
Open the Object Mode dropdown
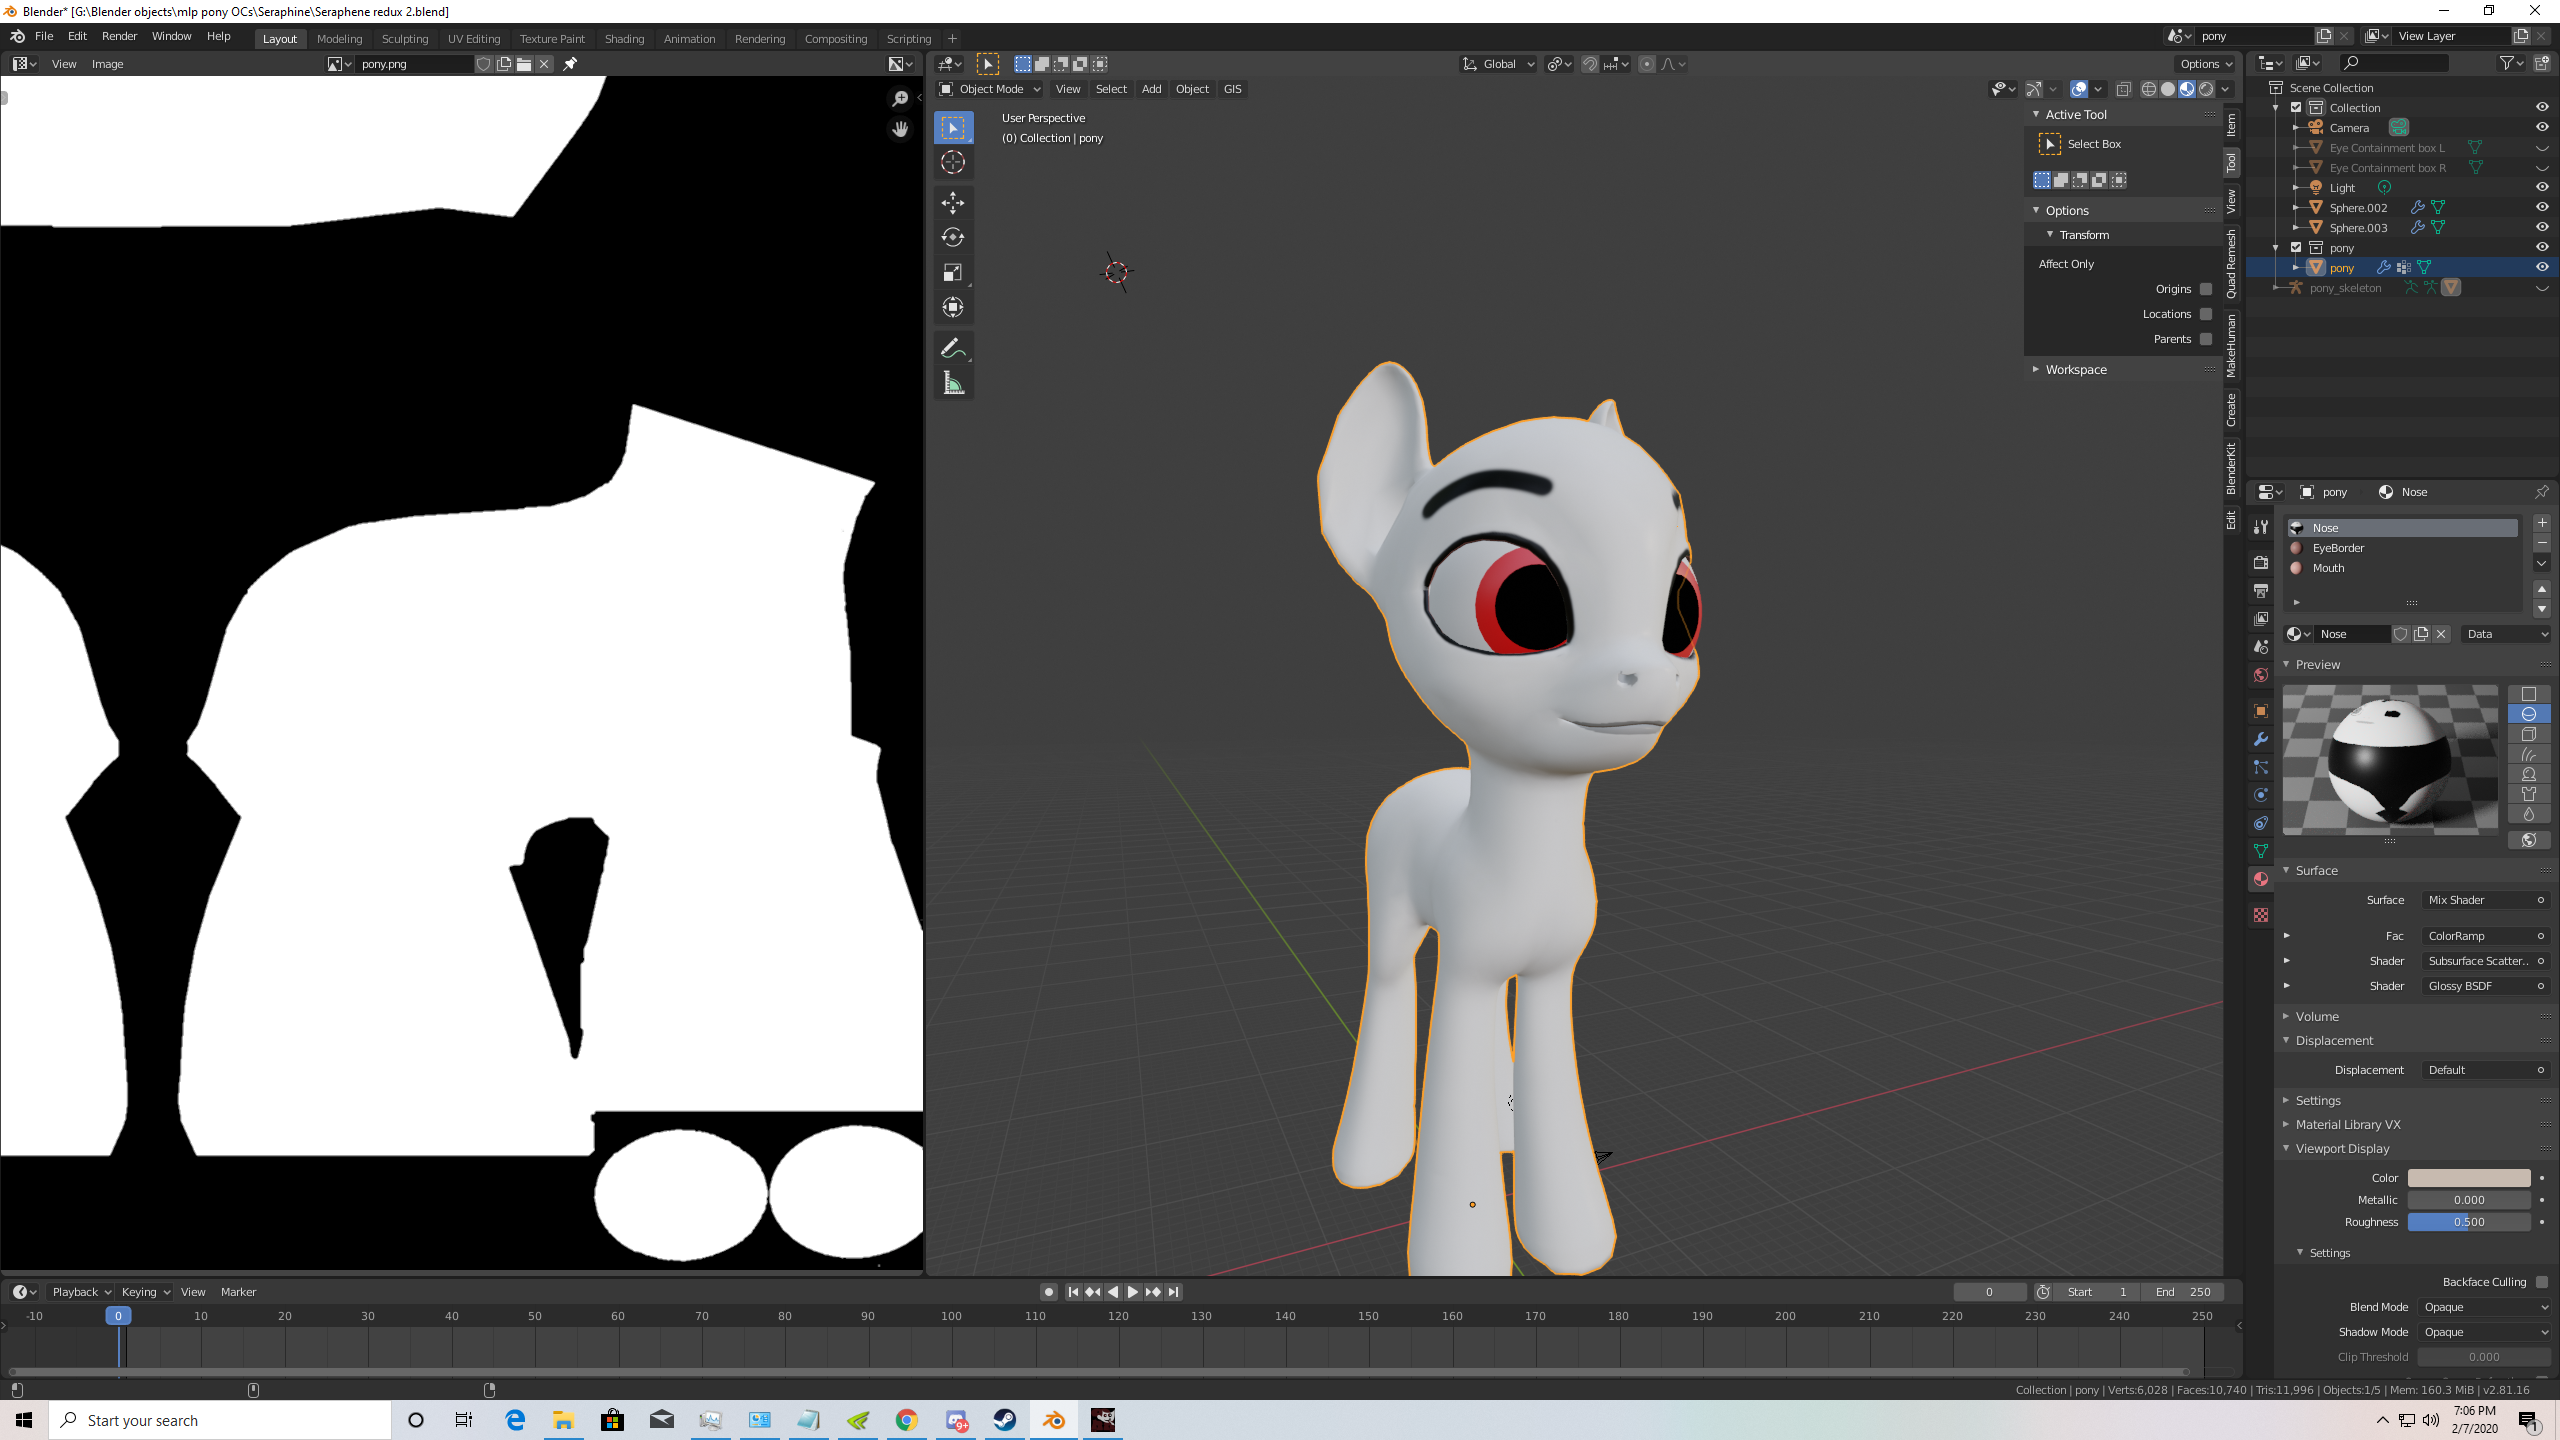point(990,89)
